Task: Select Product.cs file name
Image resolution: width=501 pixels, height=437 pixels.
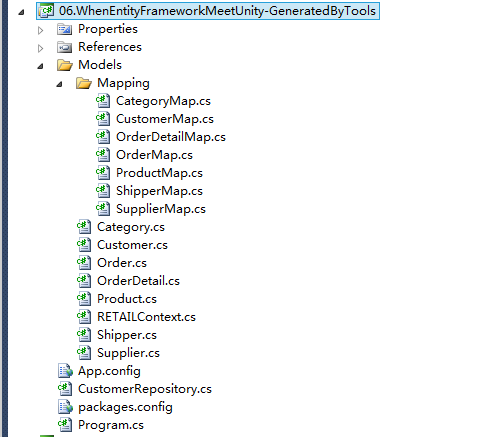Action: tap(127, 299)
